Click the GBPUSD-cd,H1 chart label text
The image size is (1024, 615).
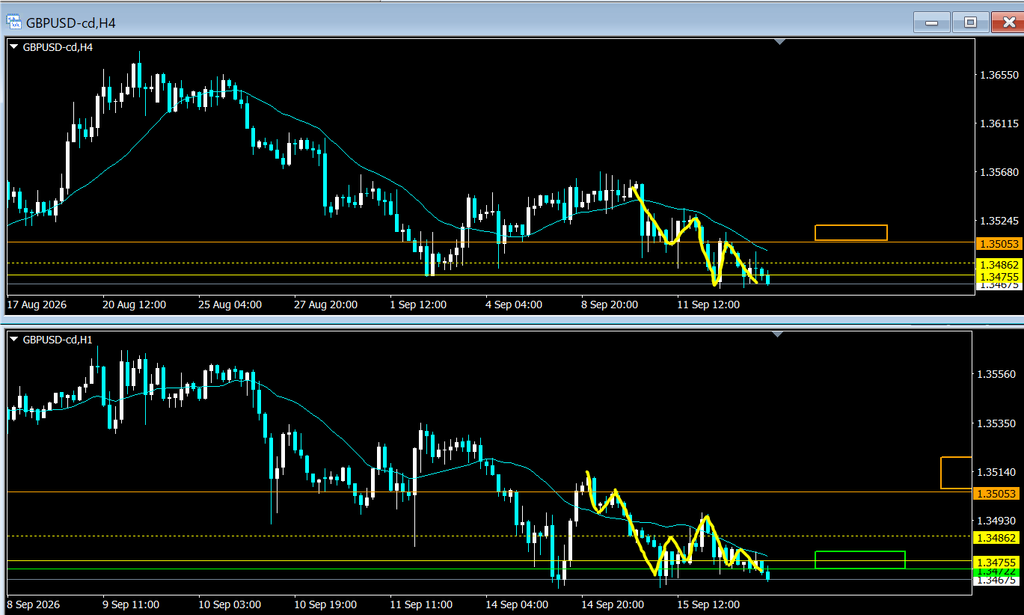point(57,339)
